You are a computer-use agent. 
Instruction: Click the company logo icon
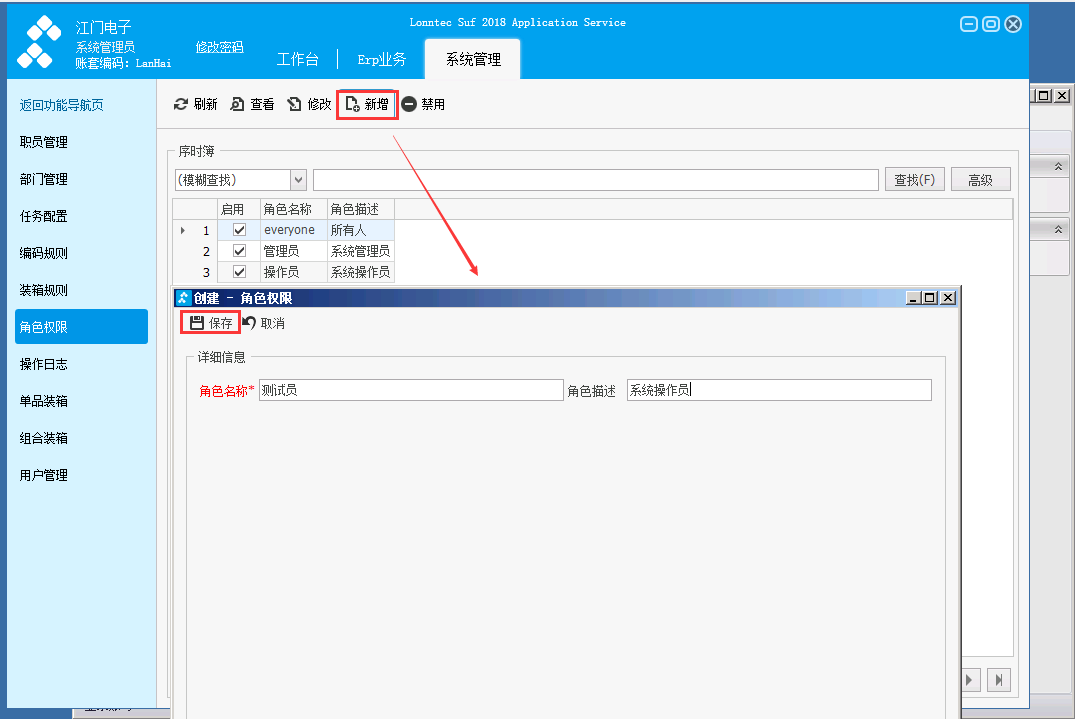pos(40,42)
